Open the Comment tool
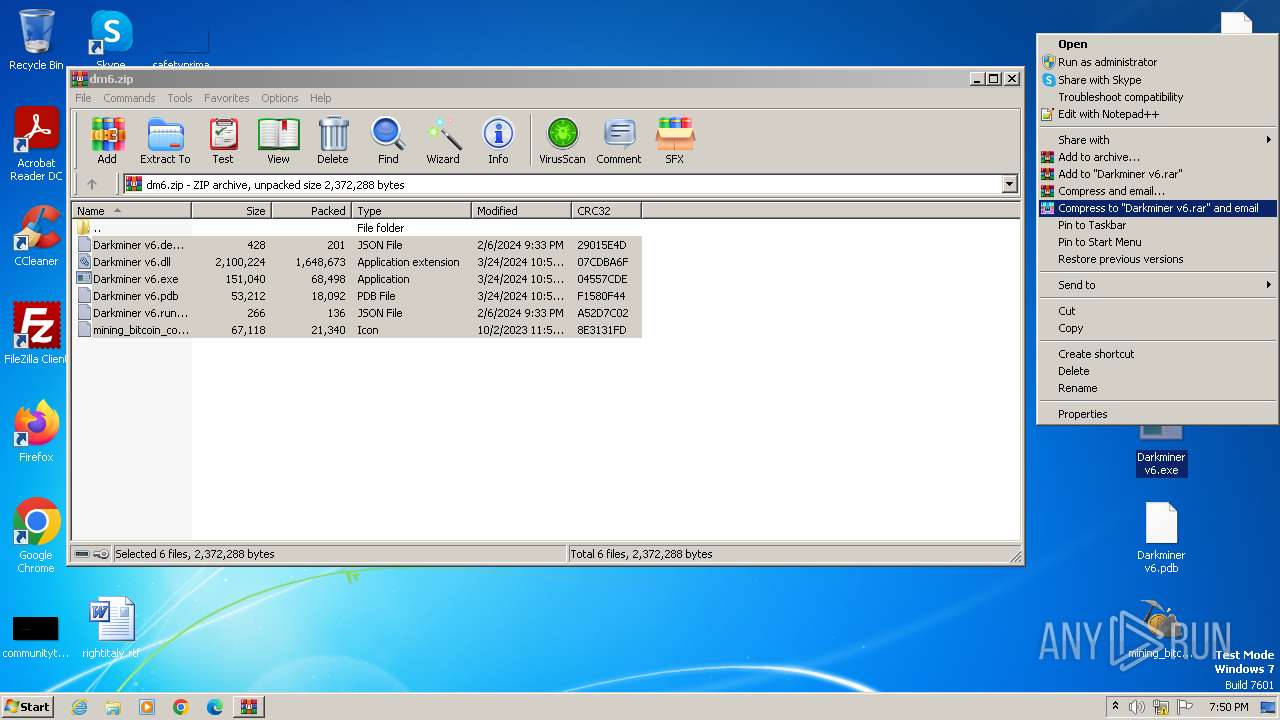Image resolution: width=1280 pixels, height=720 pixels. [619, 140]
